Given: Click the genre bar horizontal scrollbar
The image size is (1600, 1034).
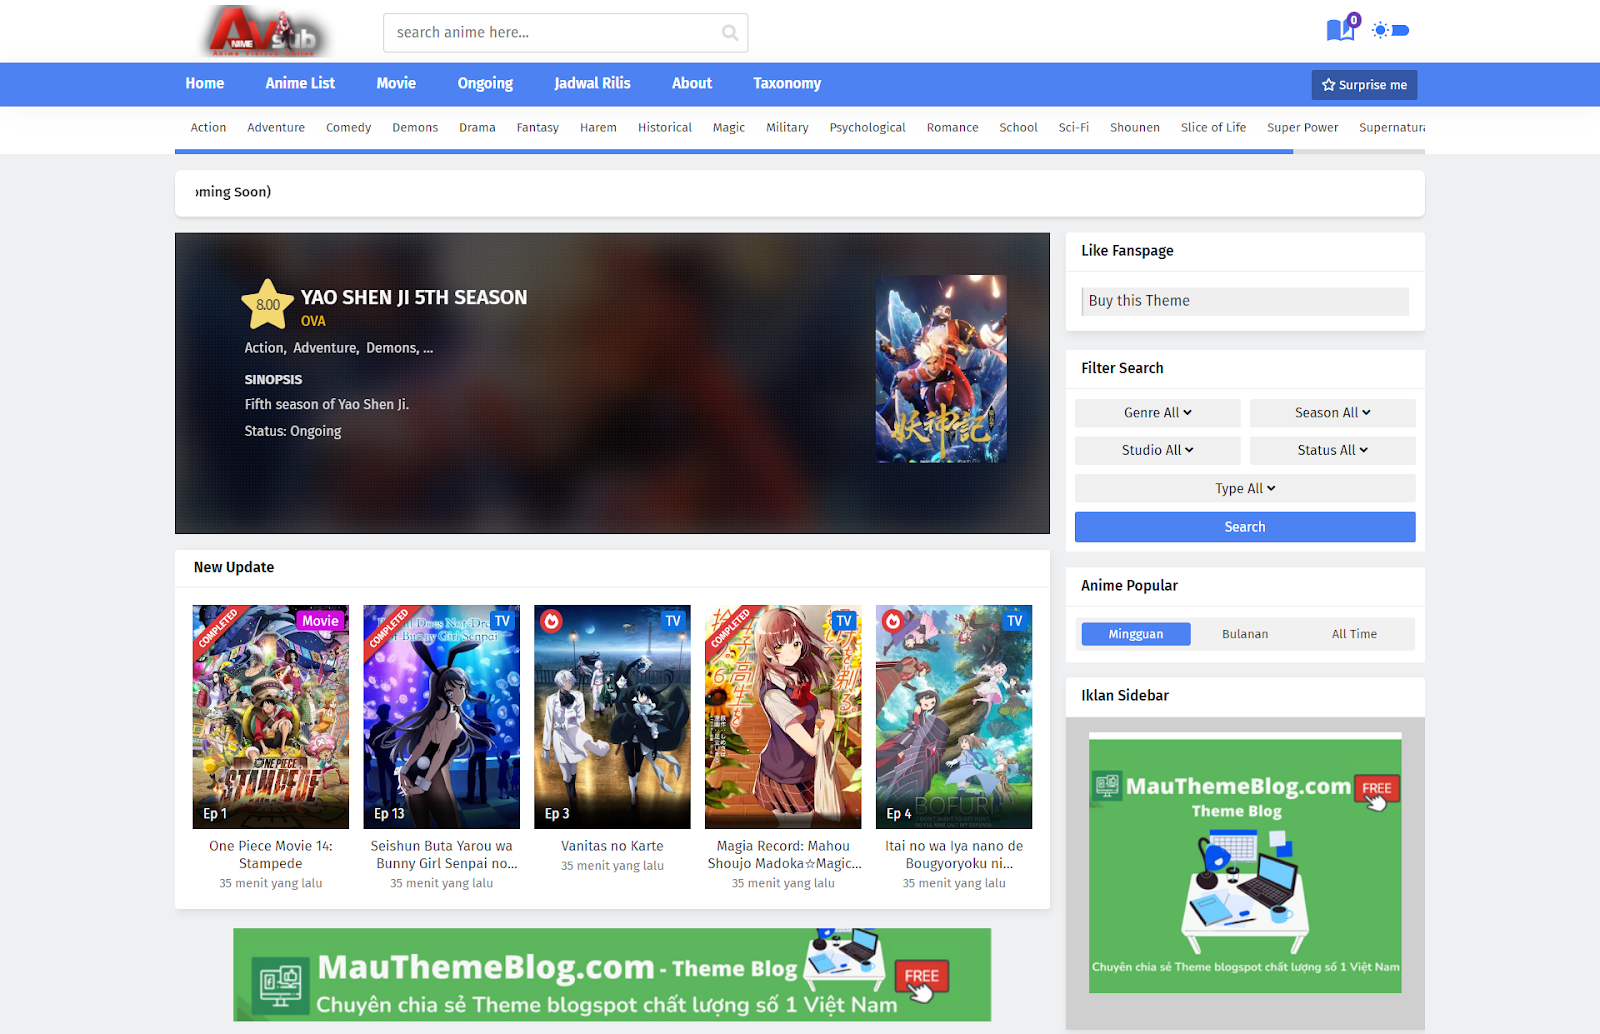Looking at the screenshot, I should (x=734, y=151).
